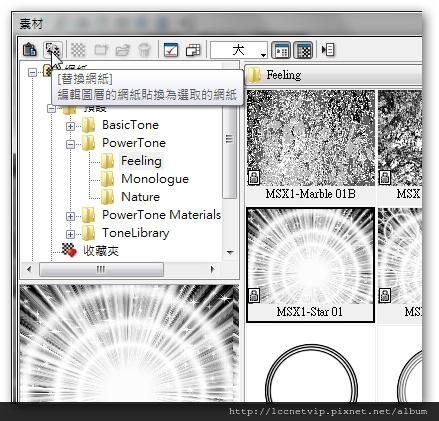The image size is (439, 421).
Task: Click the grayed new folder icon
Action: click(101, 50)
